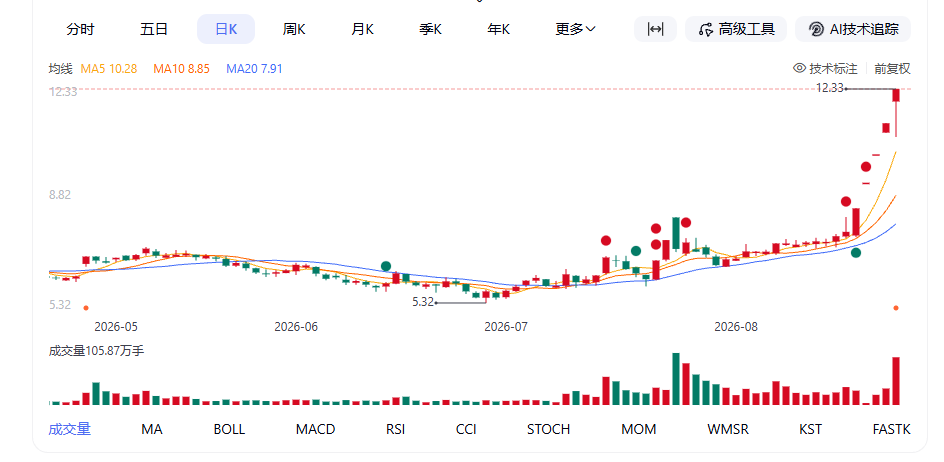Click the MA20 7.91 legend label
This screenshot has width=944, height=462.
point(254,69)
